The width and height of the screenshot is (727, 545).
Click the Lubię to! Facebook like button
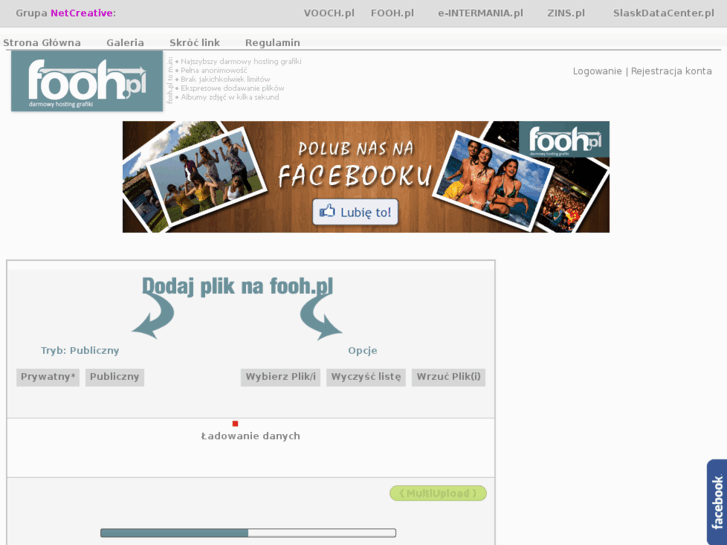(x=355, y=212)
